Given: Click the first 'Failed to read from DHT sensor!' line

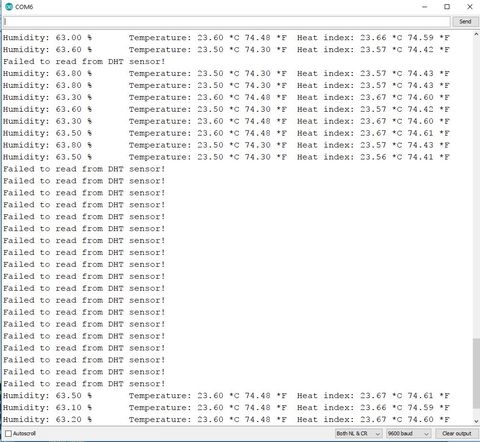Looking at the screenshot, I should 84,62.
